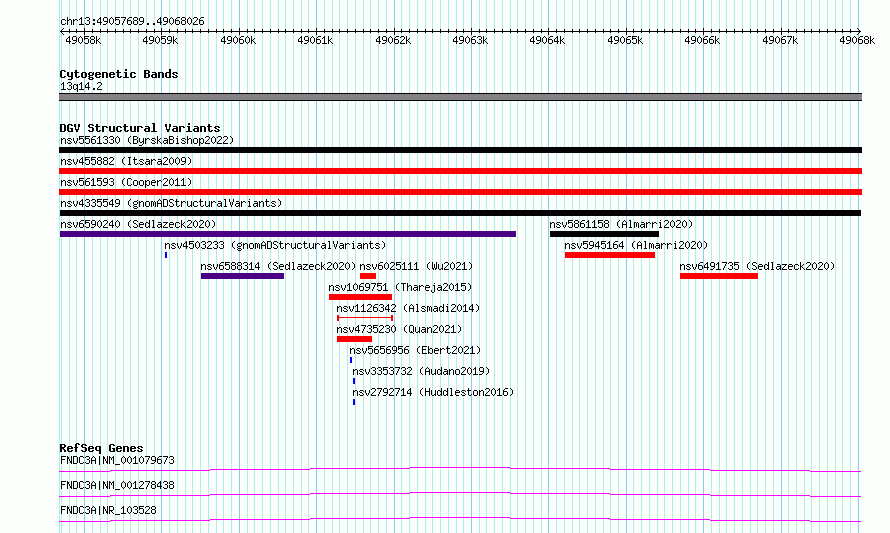Open the nsv3353732 (Audano2019) label
The image size is (890, 533).
point(421,371)
